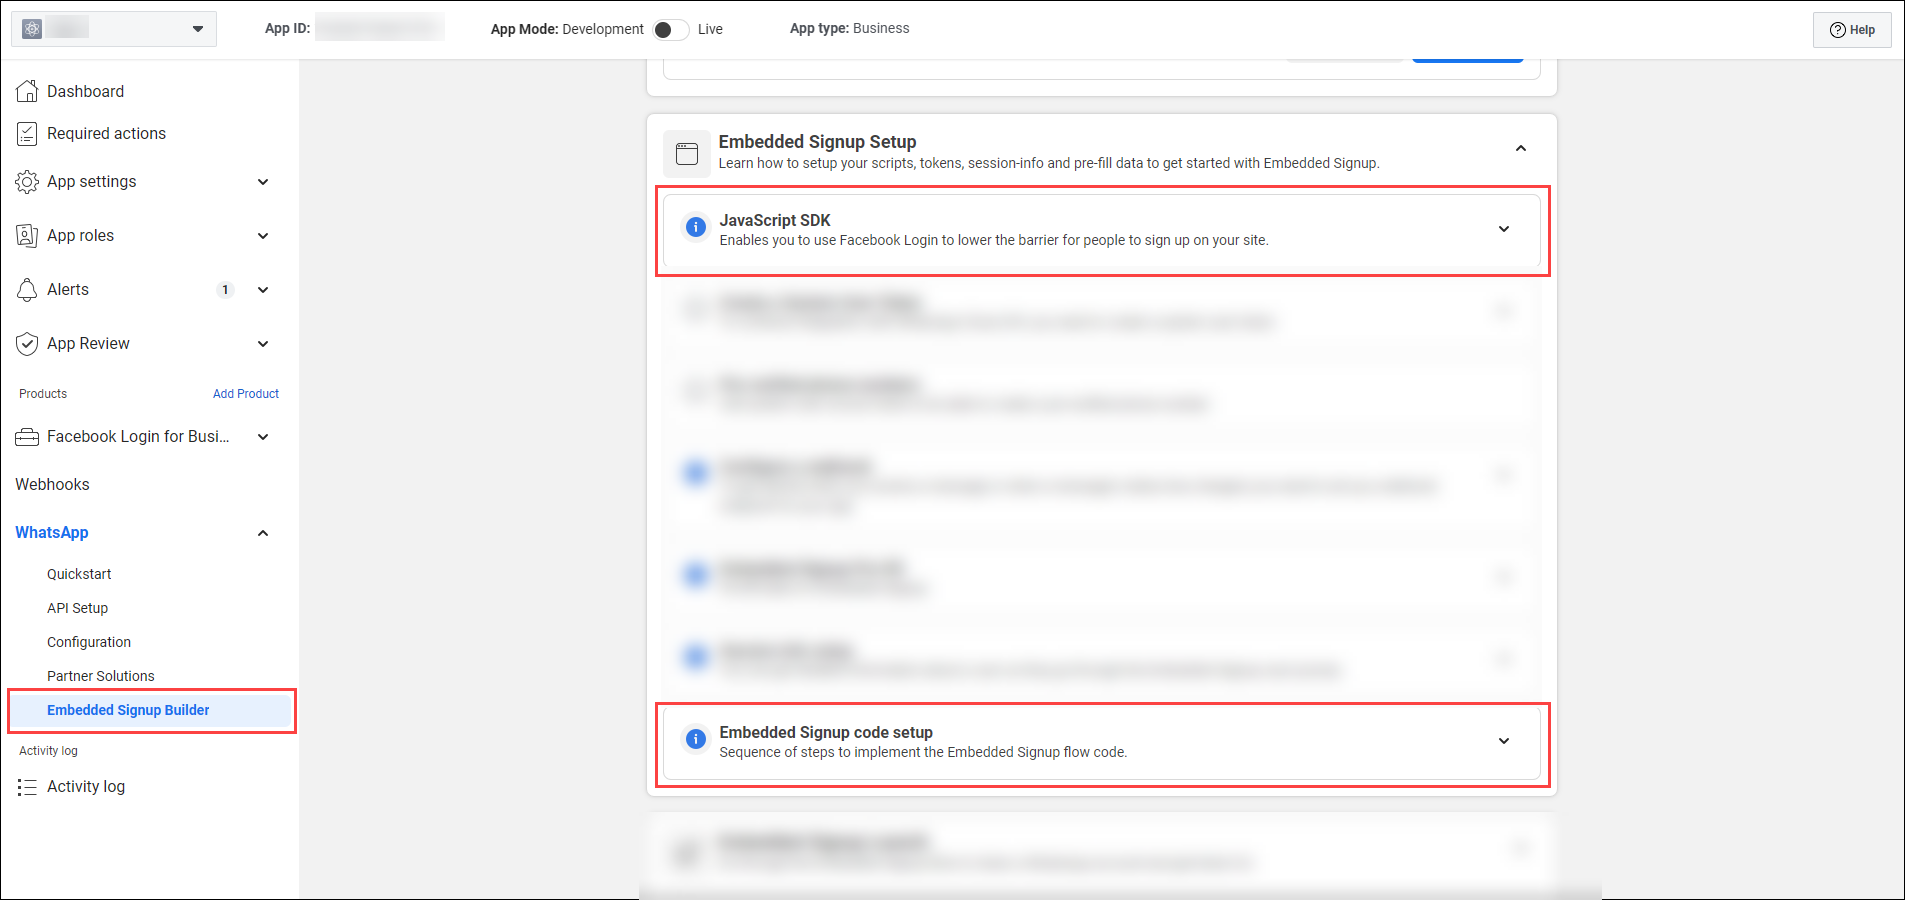Toggle App Mode from Development to Live

(x=670, y=30)
